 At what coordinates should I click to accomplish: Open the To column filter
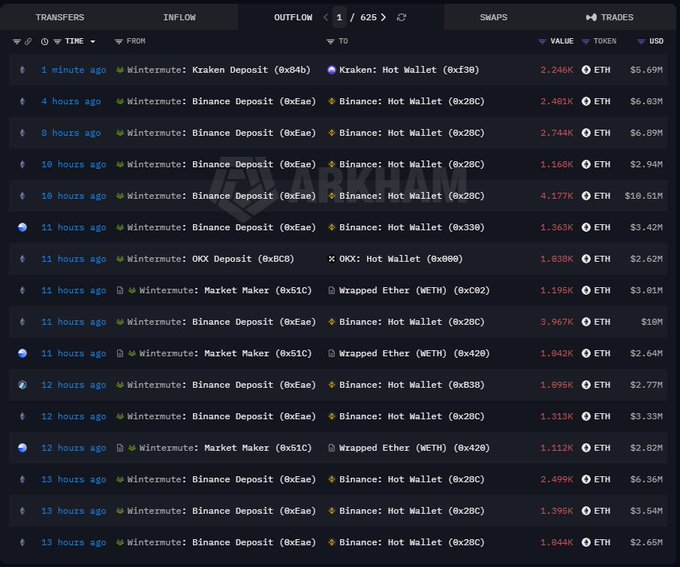pos(330,42)
